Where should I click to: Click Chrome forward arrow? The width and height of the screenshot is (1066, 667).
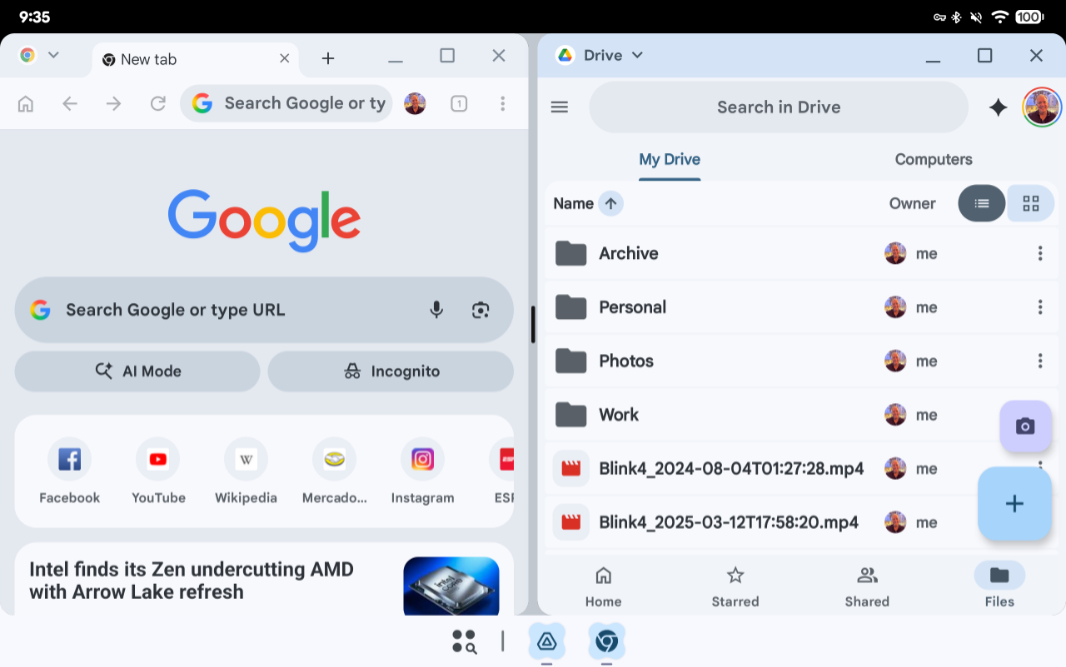tap(114, 104)
